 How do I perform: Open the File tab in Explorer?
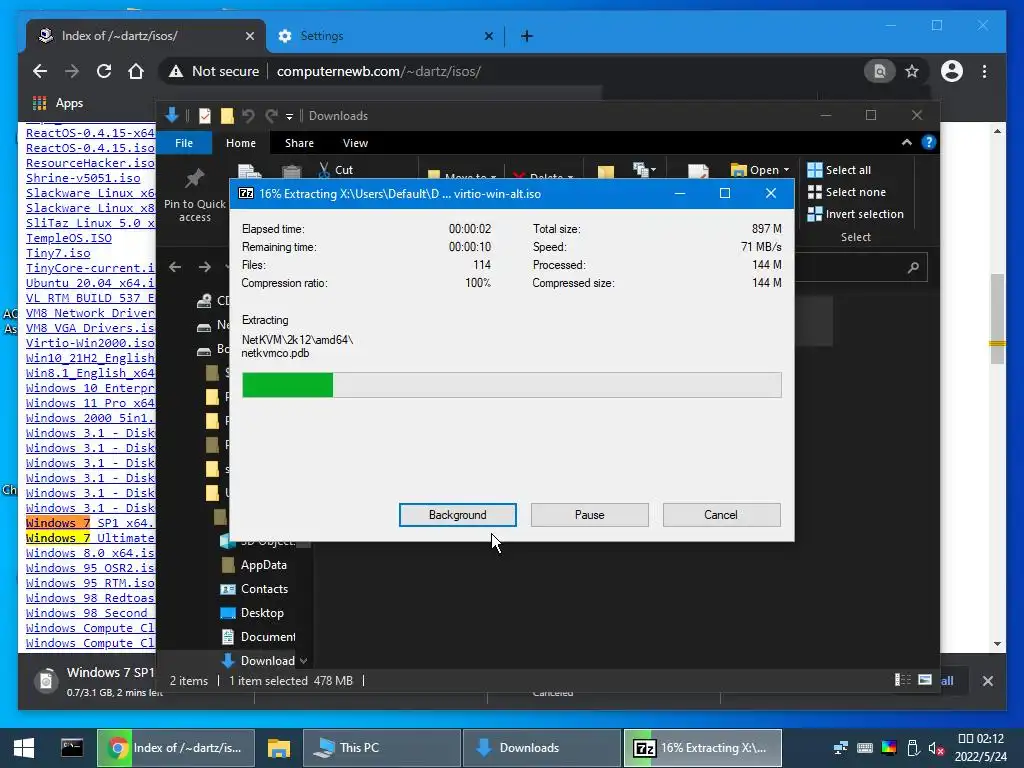184,143
